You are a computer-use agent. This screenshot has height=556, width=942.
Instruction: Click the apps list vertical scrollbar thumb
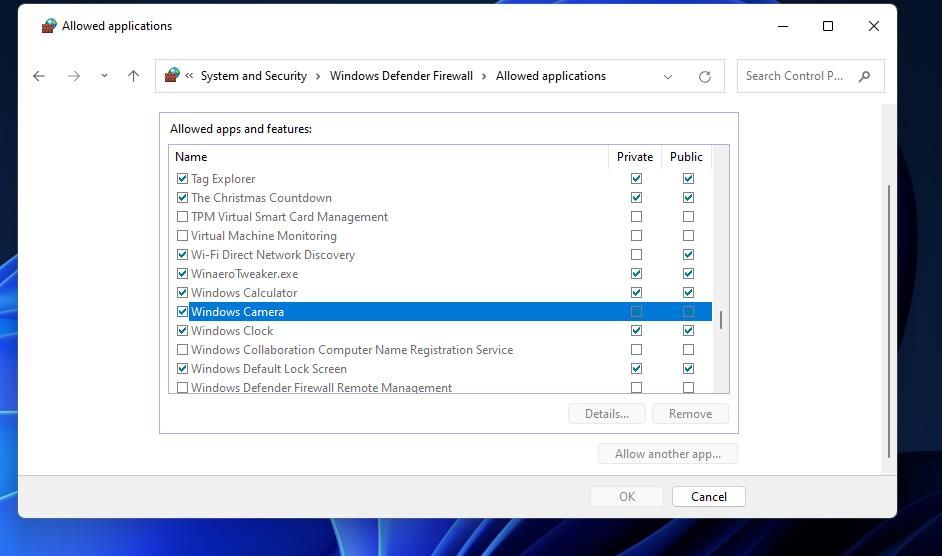click(x=721, y=320)
